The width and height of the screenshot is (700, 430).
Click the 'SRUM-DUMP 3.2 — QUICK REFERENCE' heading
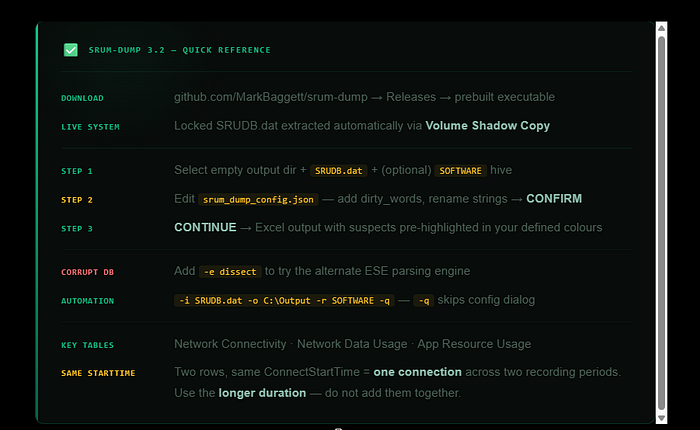pos(179,50)
